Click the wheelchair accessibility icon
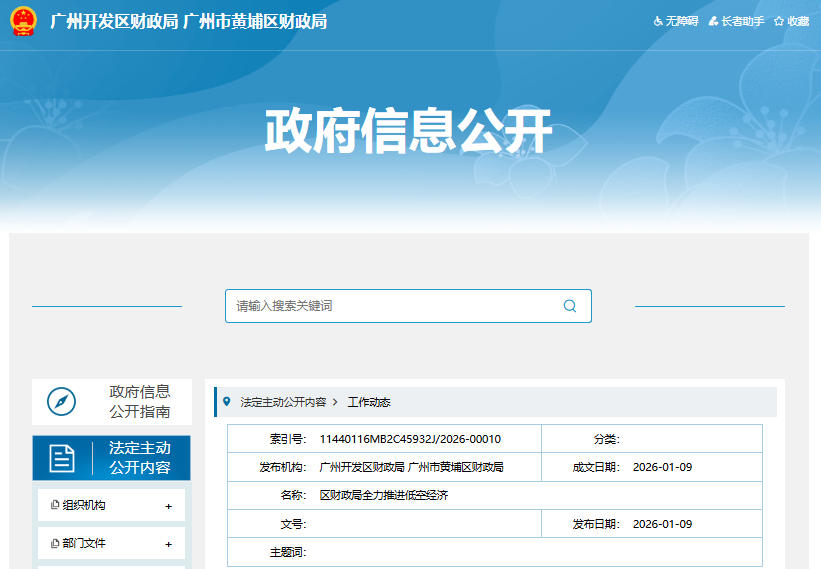The width and height of the screenshot is (821, 569). (658, 21)
